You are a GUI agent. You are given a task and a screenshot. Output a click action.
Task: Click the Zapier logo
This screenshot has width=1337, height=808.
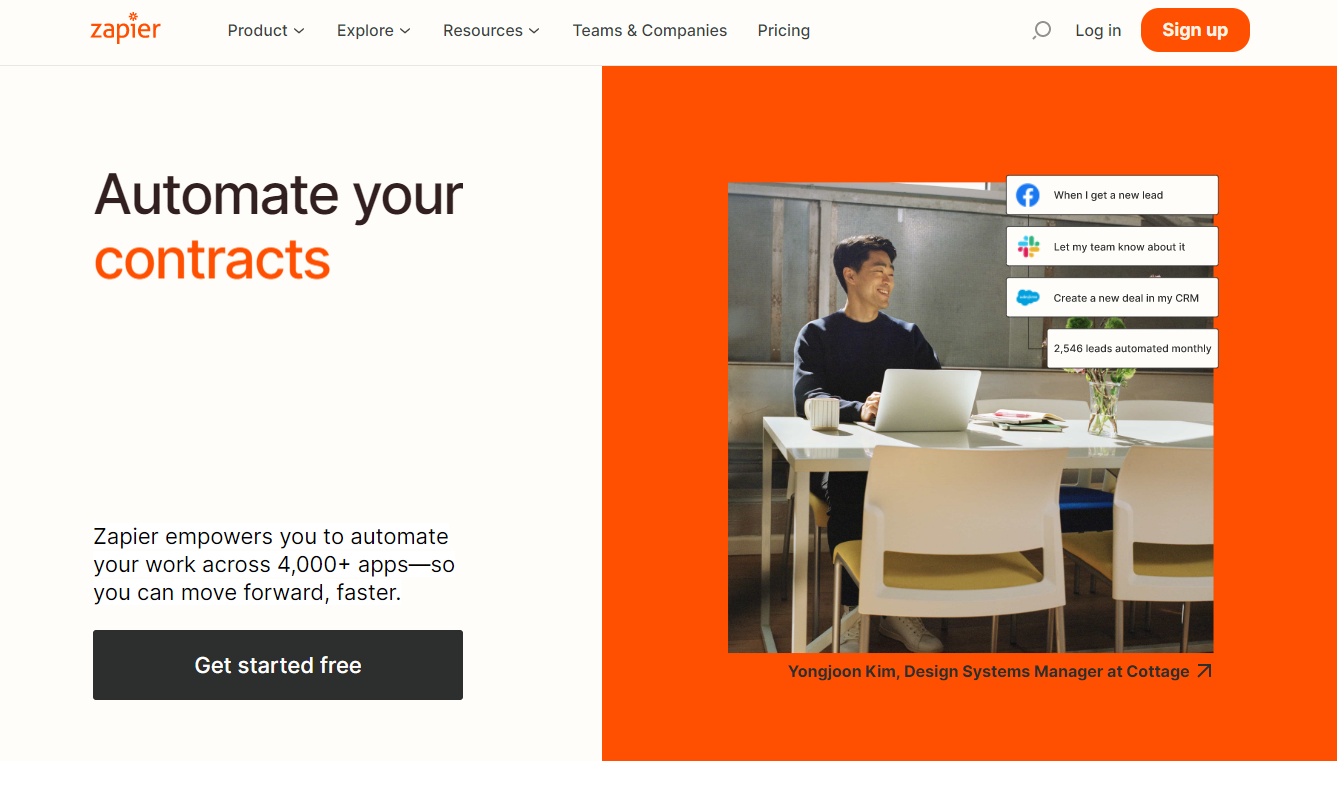pos(125,28)
